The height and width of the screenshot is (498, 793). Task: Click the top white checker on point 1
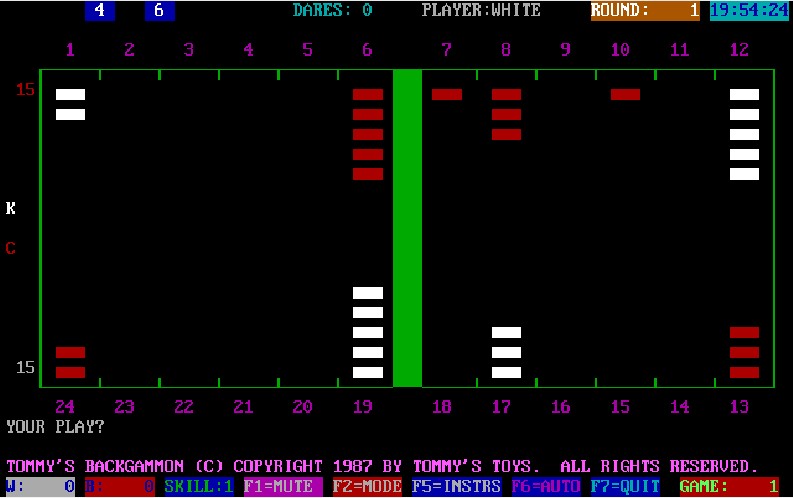click(70, 94)
